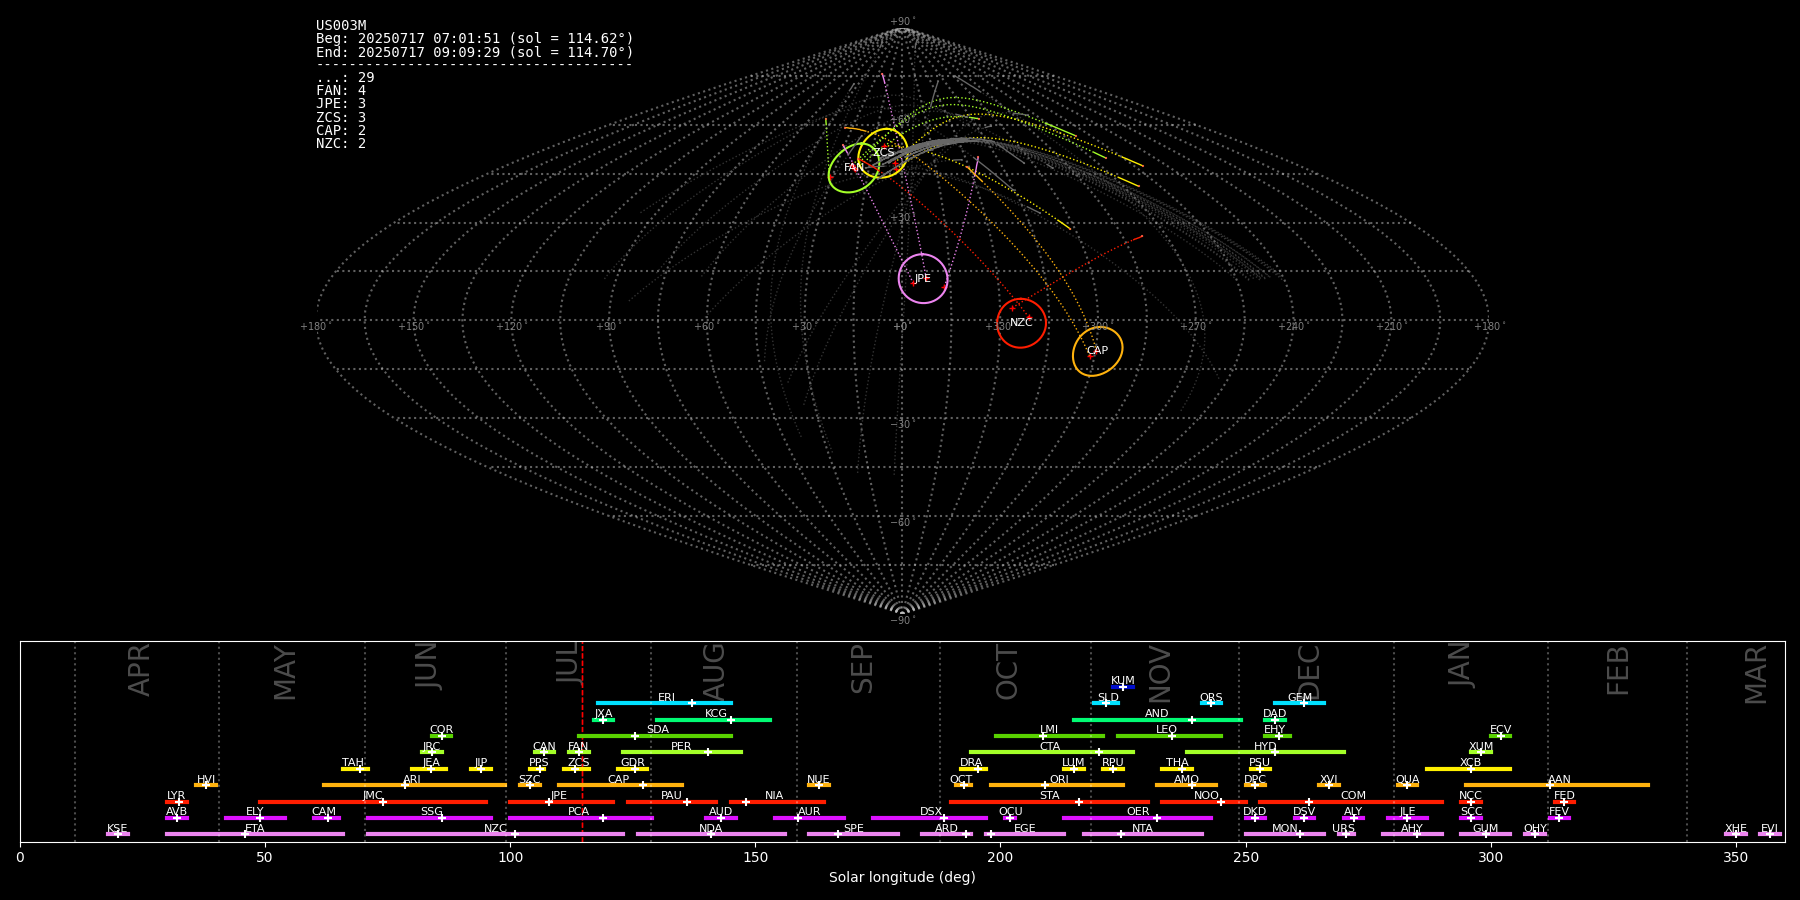1800x900 pixels.
Task: Click the pink JPE radiant circle on sky map
Action: pos(923,278)
